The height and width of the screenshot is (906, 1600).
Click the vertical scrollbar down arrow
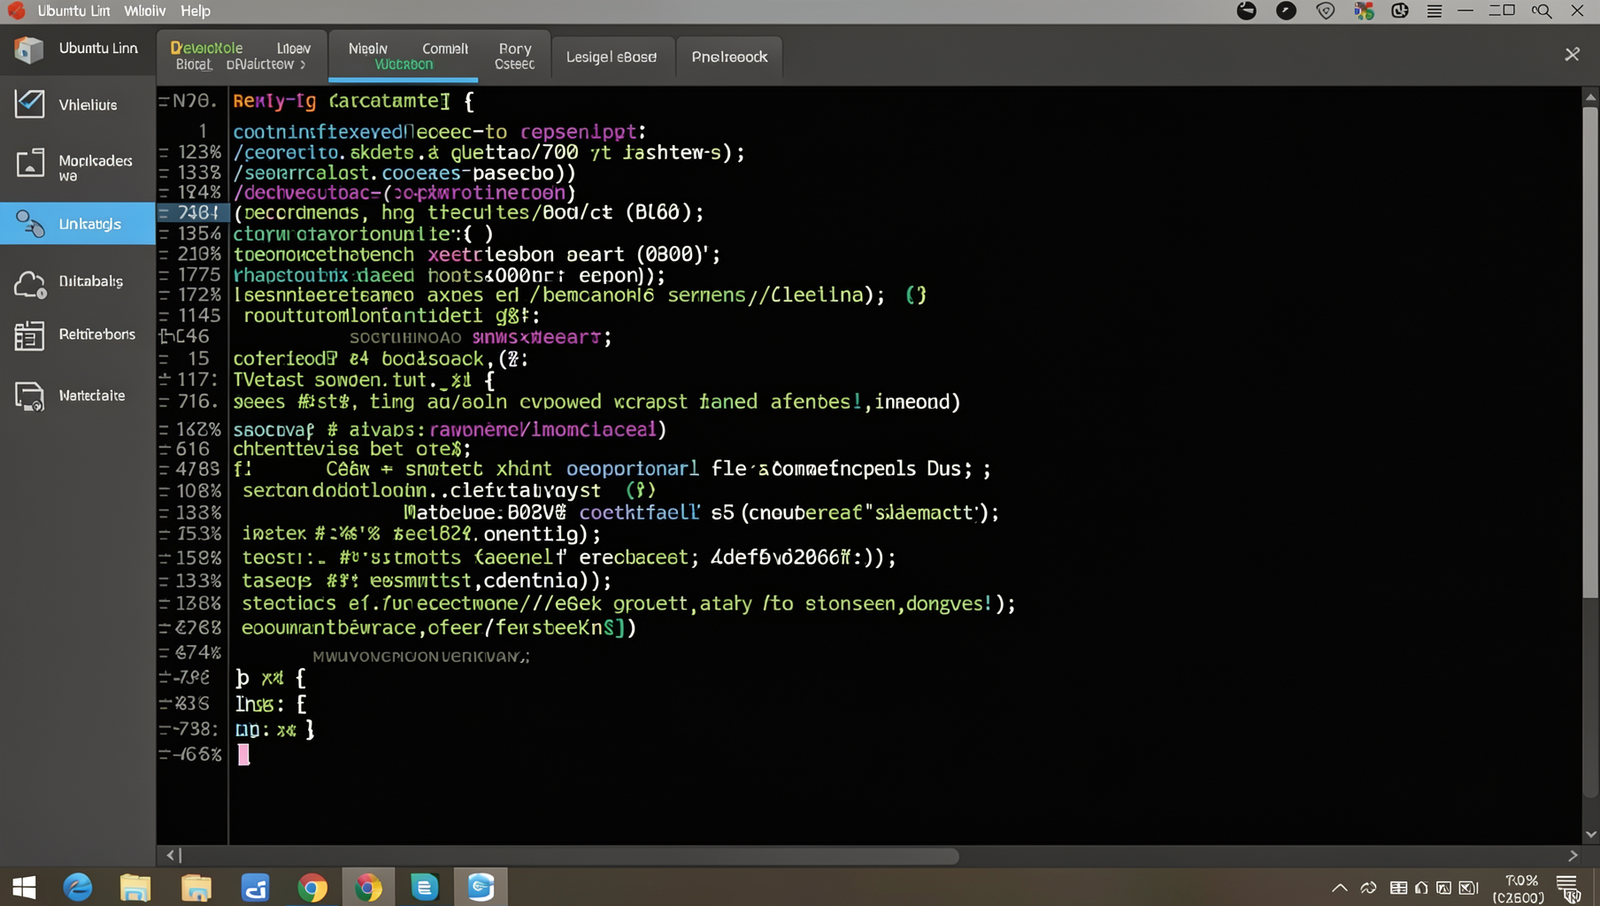click(x=1590, y=835)
